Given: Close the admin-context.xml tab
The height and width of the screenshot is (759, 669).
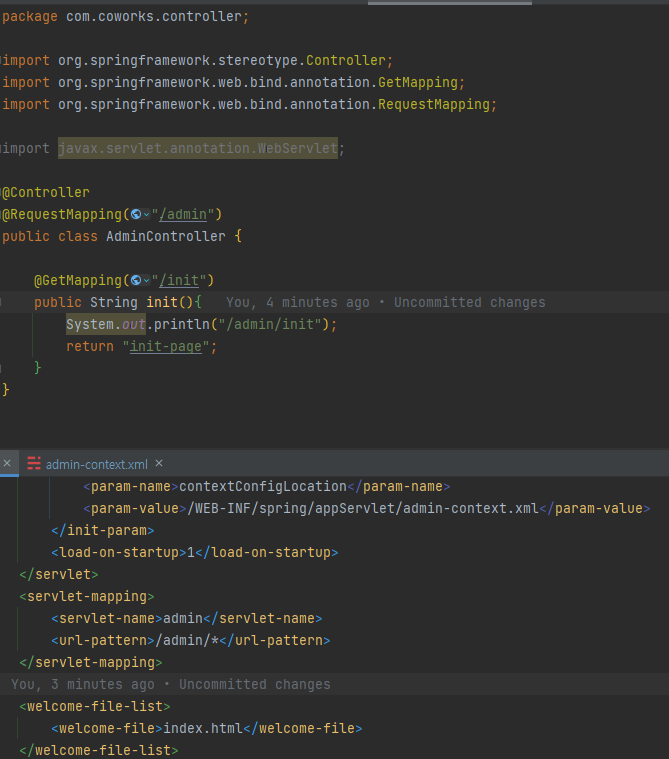Looking at the screenshot, I should pos(159,464).
